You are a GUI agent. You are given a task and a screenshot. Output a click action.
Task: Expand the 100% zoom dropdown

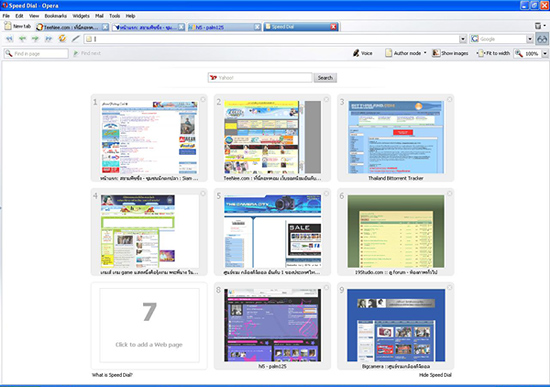[545, 53]
